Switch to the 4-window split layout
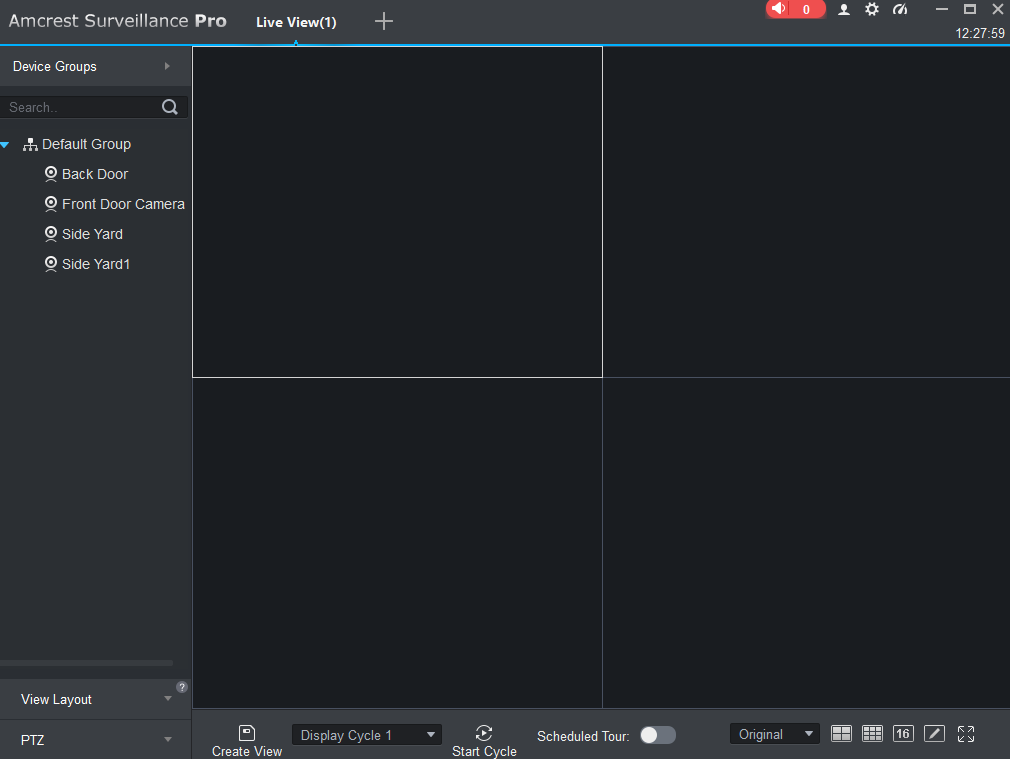1010x759 pixels. coord(842,734)
